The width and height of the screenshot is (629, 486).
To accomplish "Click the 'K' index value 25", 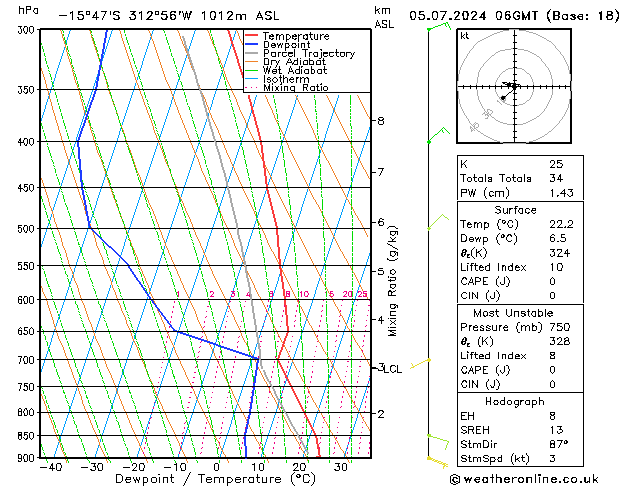I will point(556,164).
